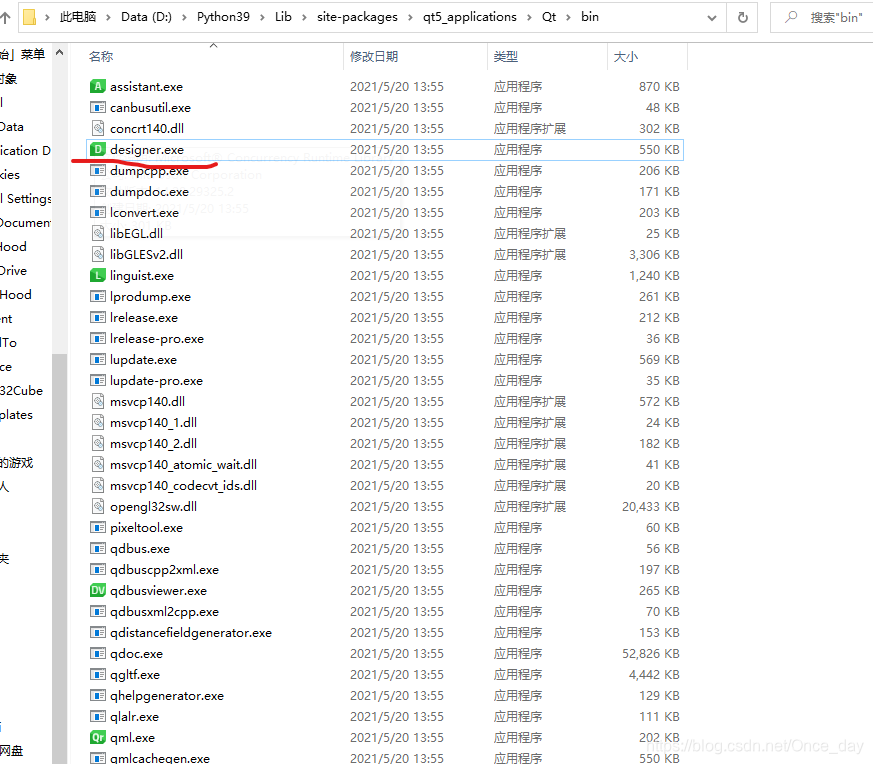Click the qdbusviewer.exe DV icon

coord(97,590)
